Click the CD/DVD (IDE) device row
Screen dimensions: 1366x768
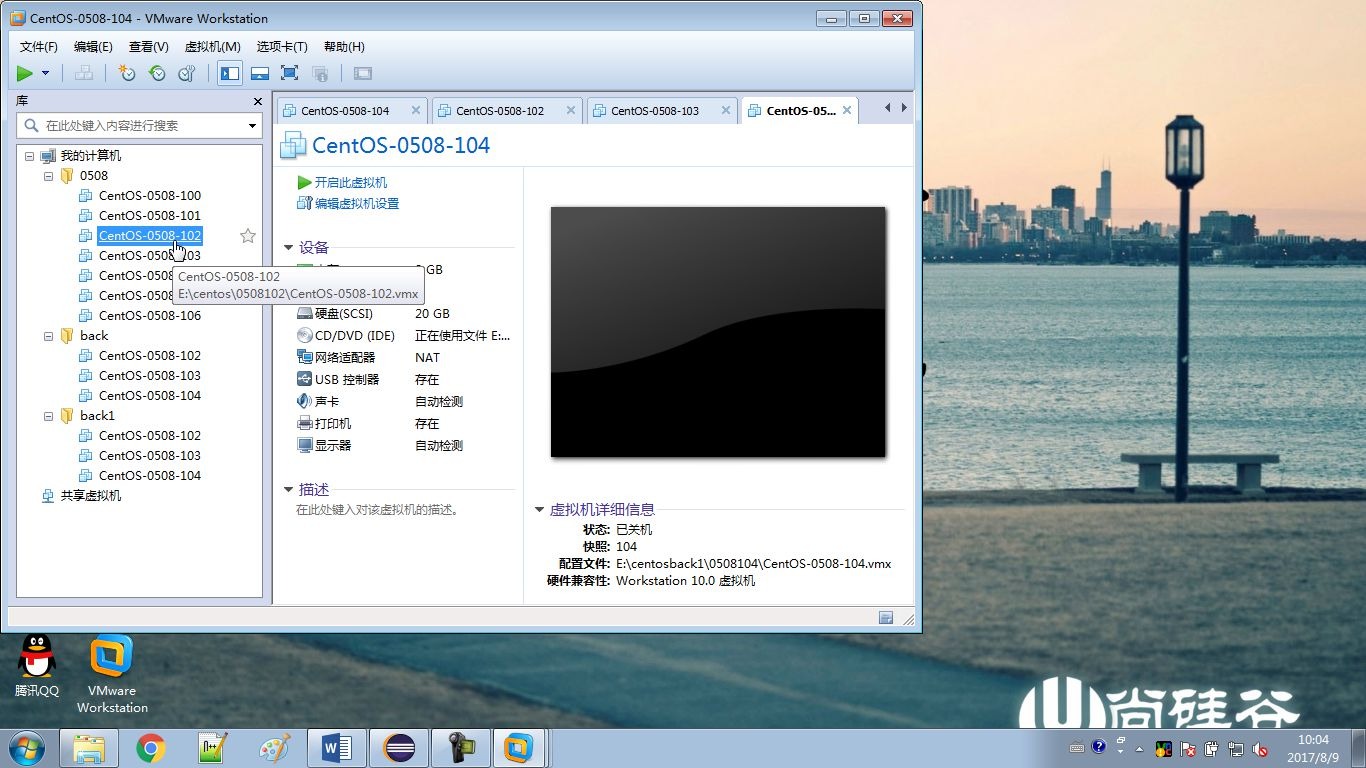404,336
